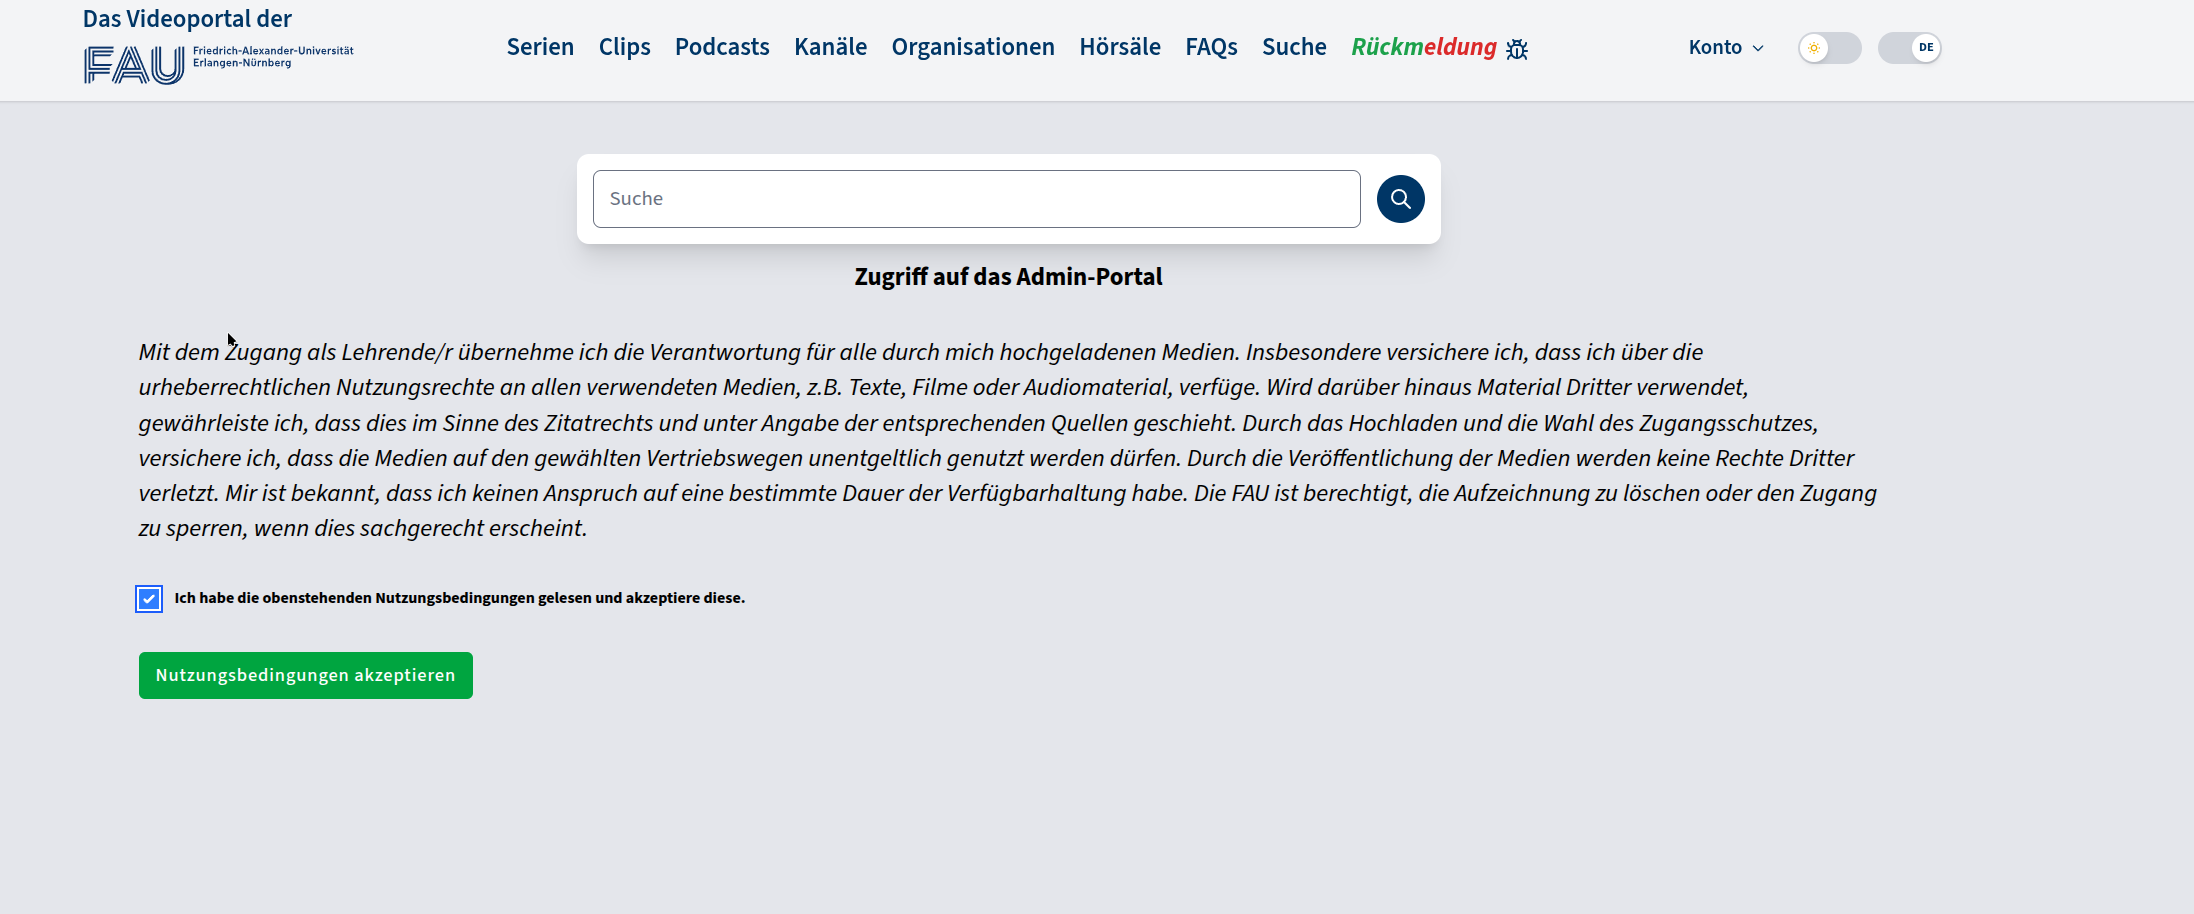
Task: Uncheck the Nutzungsbedingungen acceptance checkbox
Action: (x=149, y=599)
